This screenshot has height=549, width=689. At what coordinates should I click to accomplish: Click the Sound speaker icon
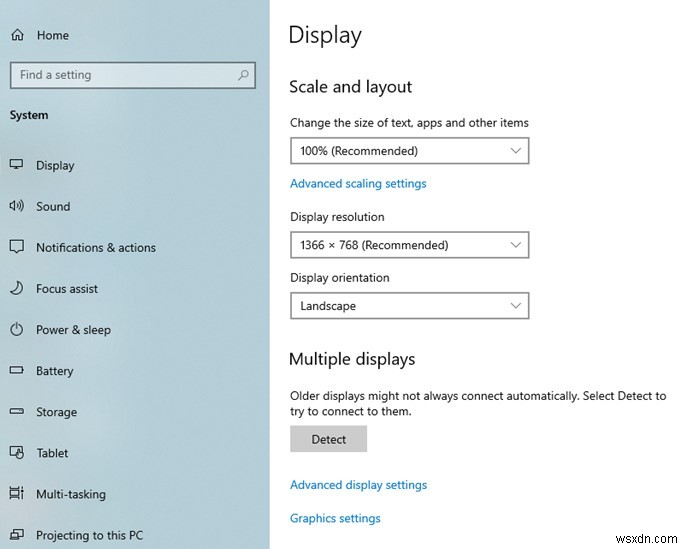point(17,206)
